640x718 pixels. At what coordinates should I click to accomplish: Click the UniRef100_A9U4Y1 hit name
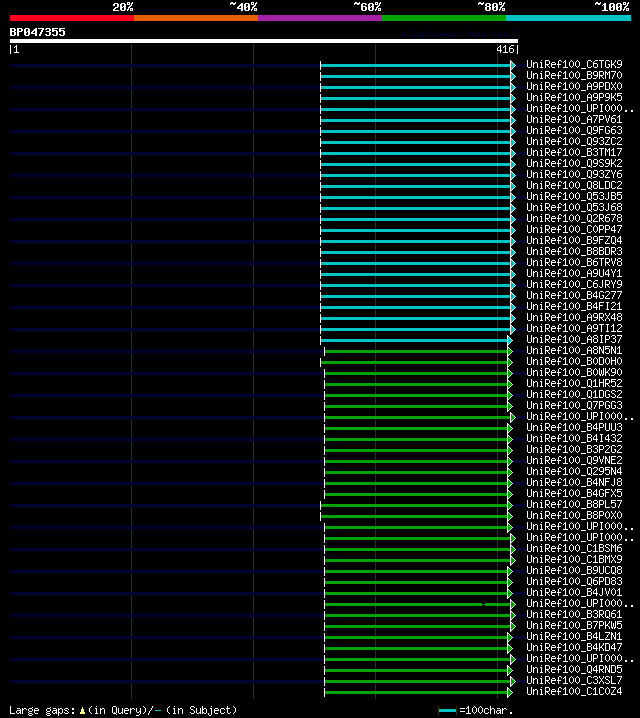tap(574, 273)
